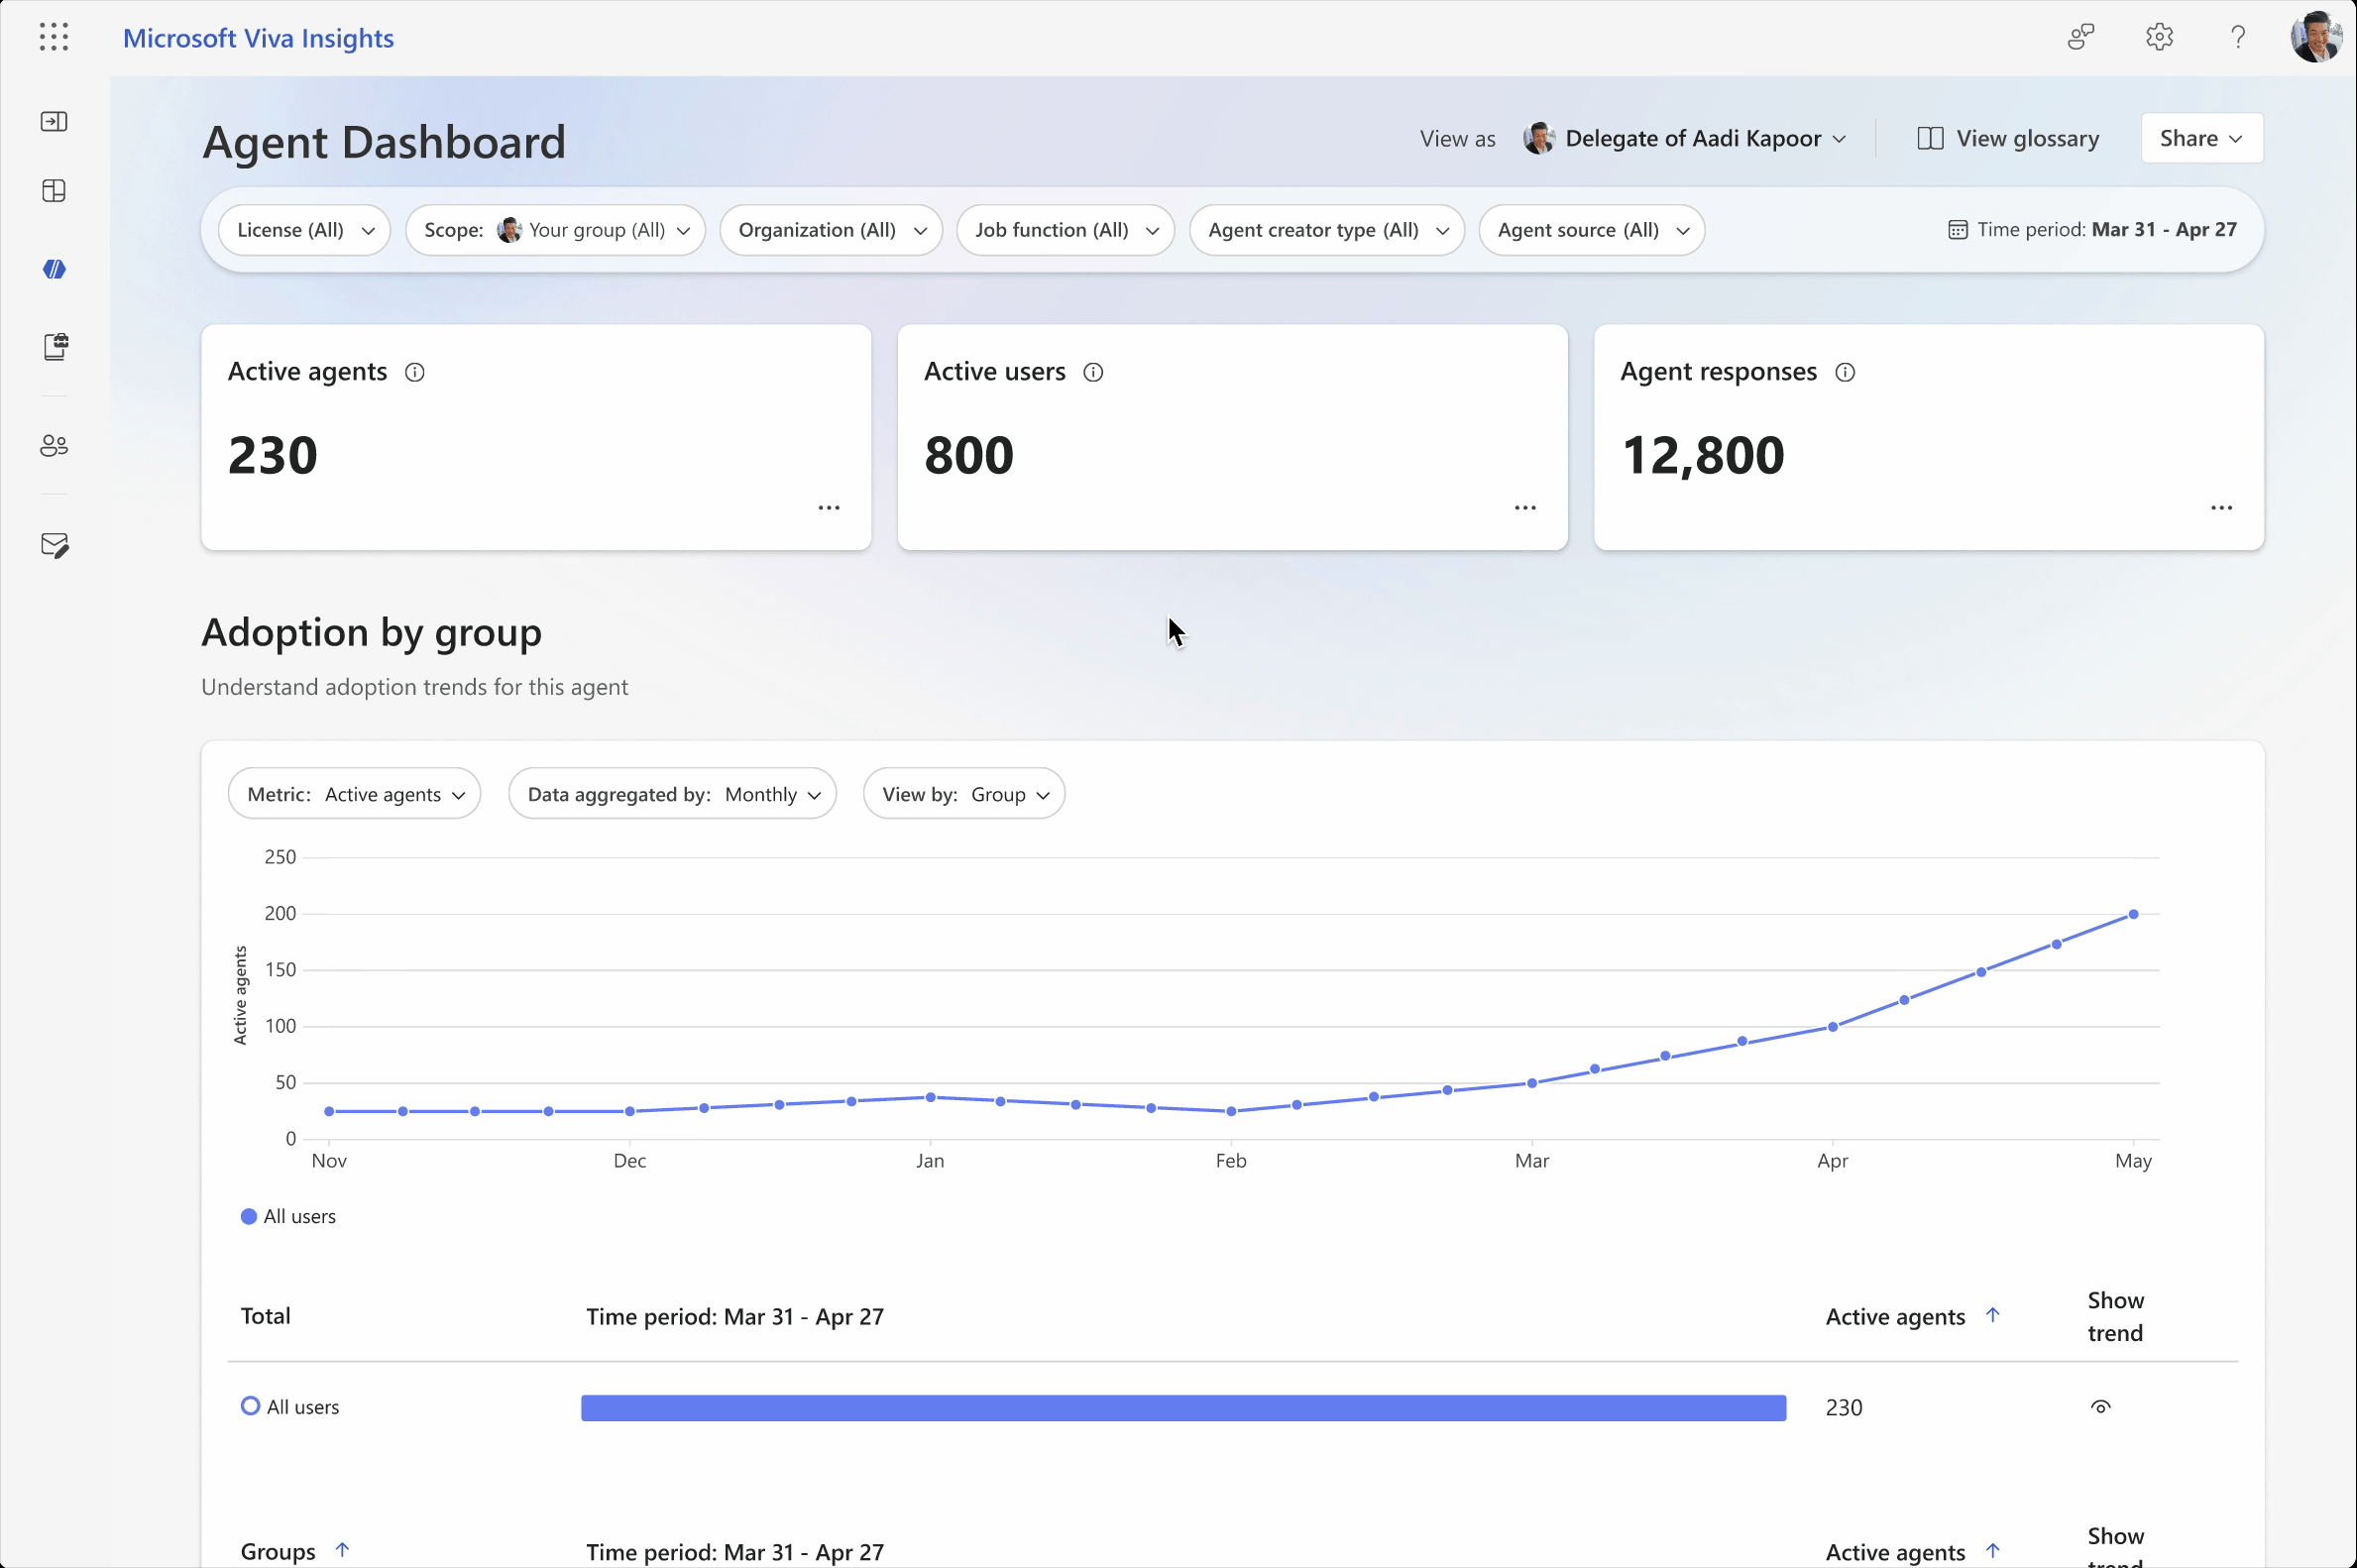Screen dimensions: 2357x1568
Task: Select the email digest icon in sidebar
Action: [x=55, y=545]
